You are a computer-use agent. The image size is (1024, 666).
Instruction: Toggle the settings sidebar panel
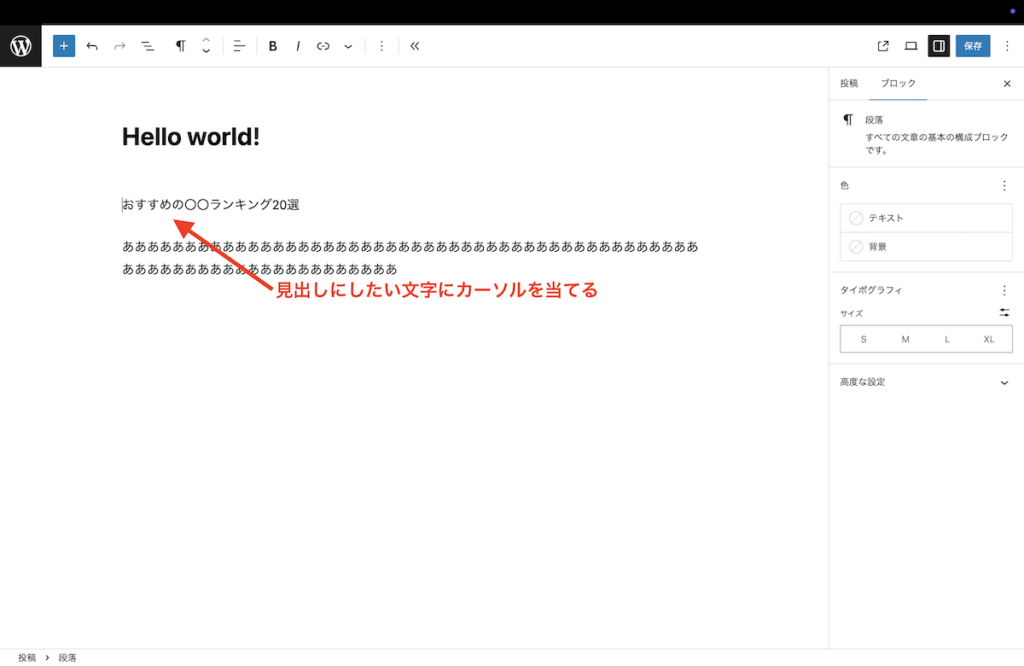pyautogui.click(x=938, y=45)
